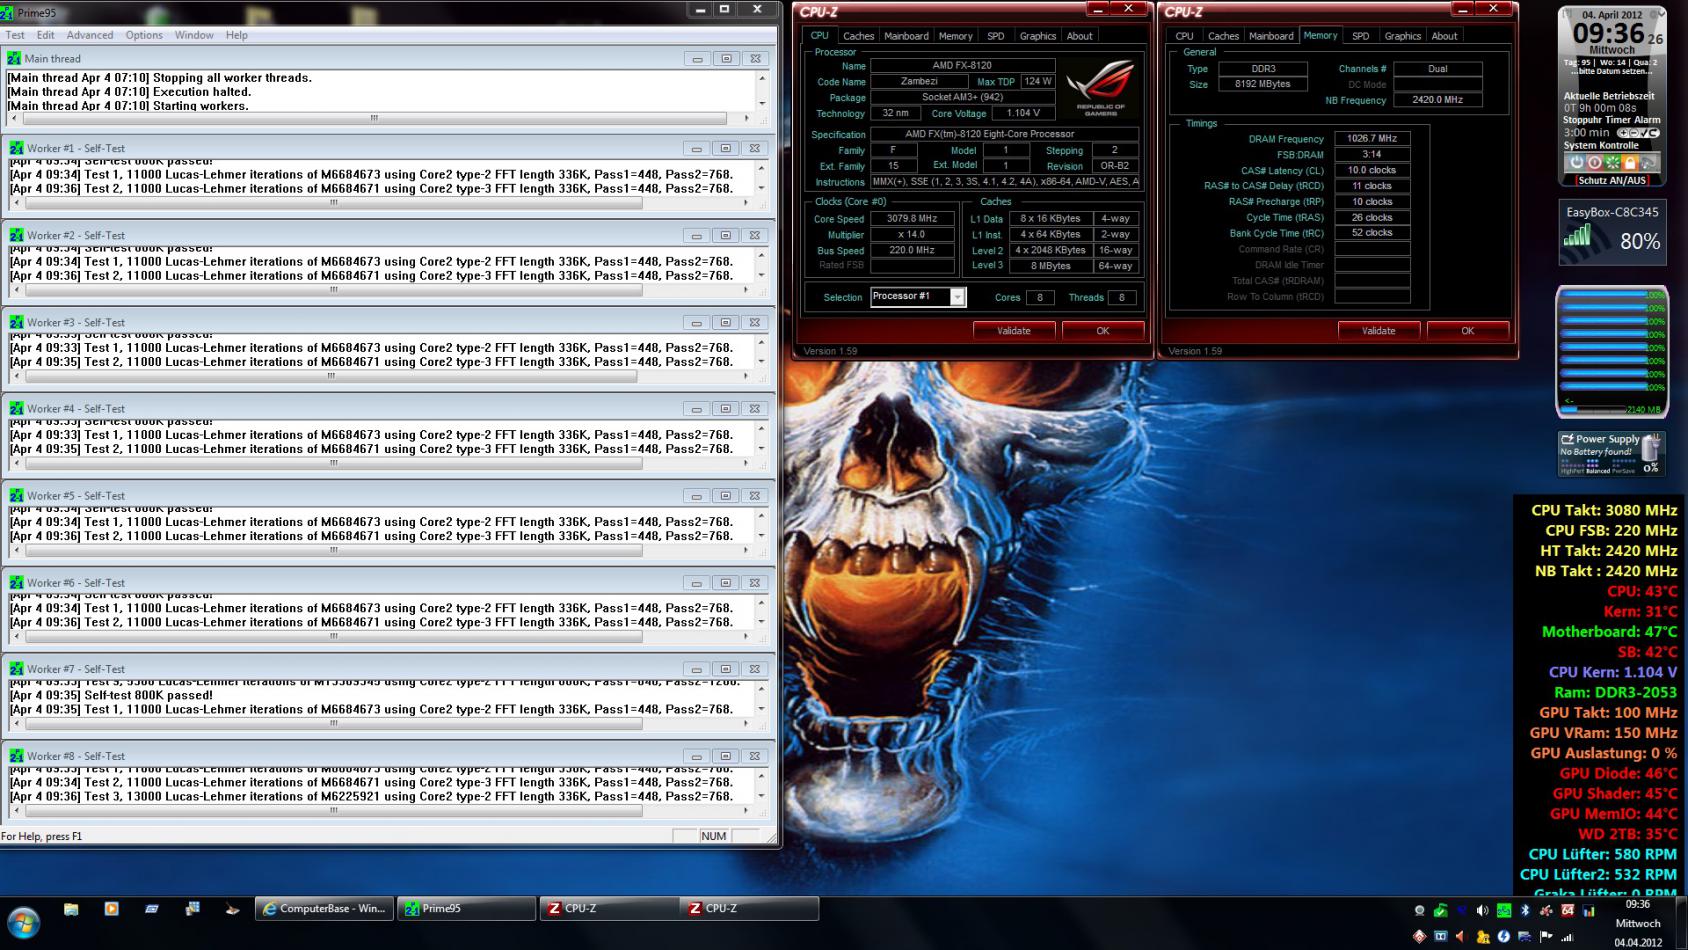Click the Prime95 NUM status bar indicator
The image size is (1688, 950).
click(714, 836)
